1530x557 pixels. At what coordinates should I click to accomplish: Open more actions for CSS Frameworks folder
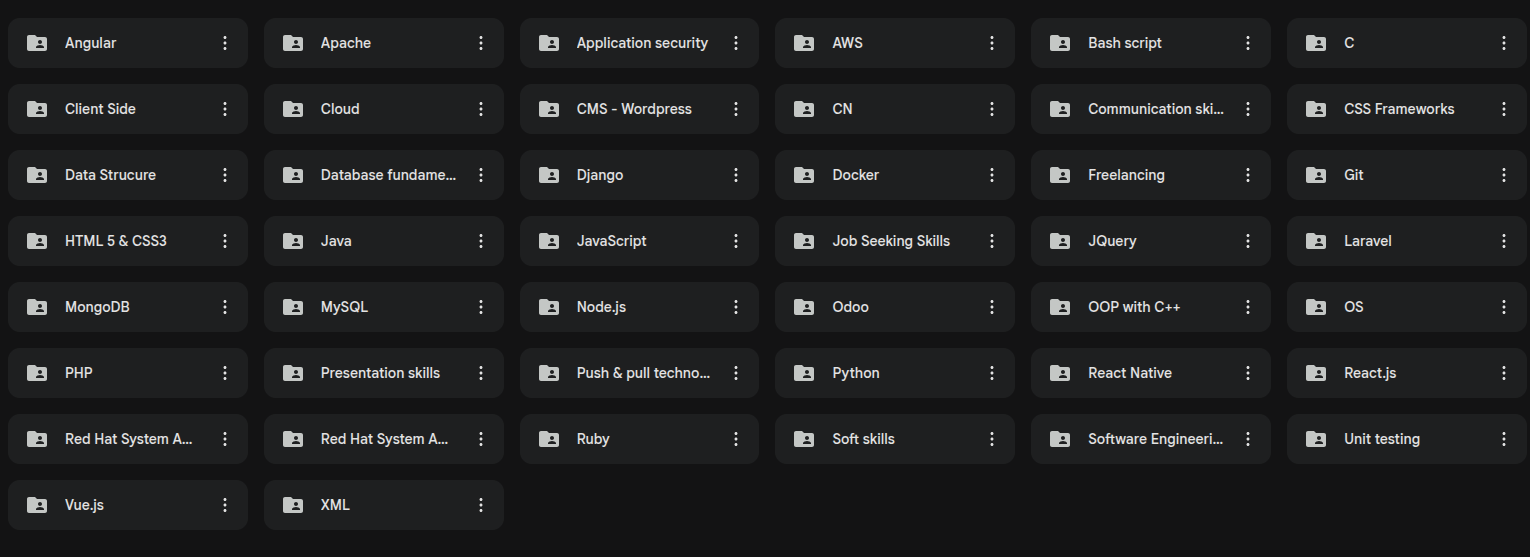click(1504, 109)
